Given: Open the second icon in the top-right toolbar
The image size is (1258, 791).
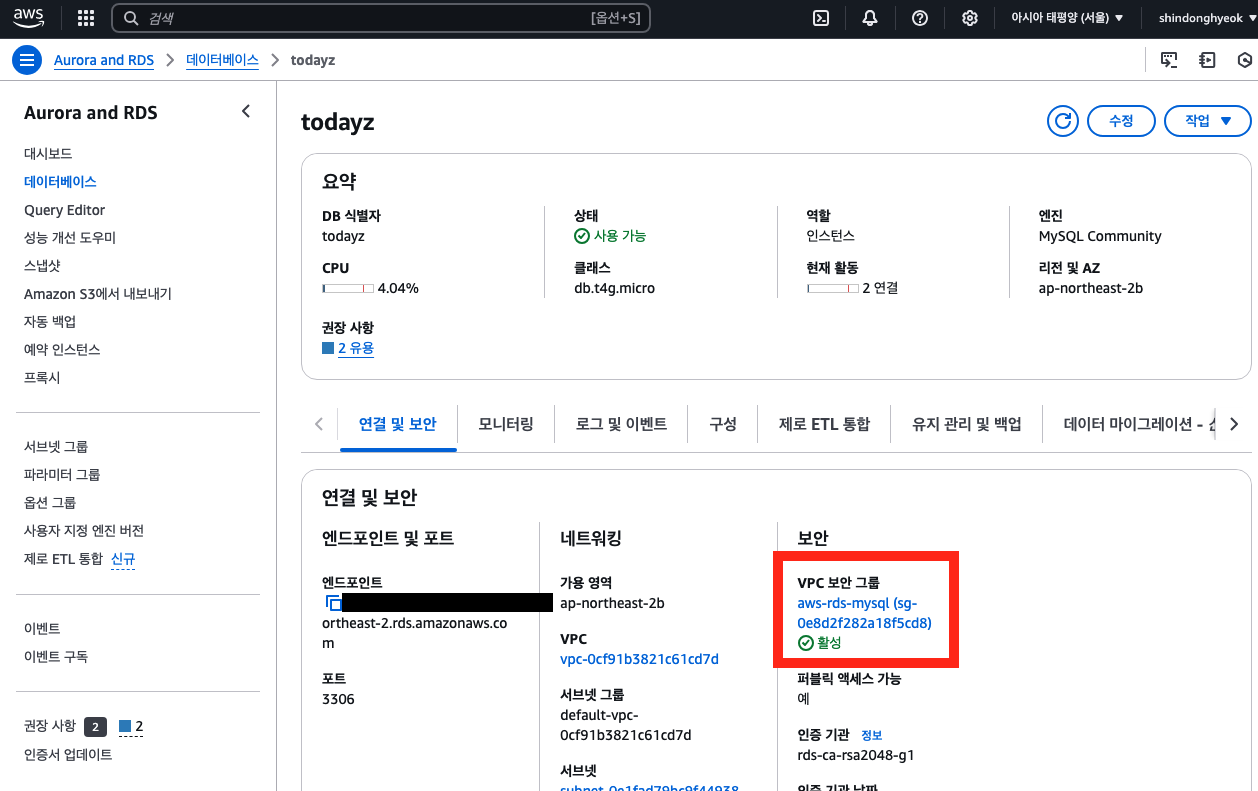Looking at the screenshot, I should tap(1207, 60).
